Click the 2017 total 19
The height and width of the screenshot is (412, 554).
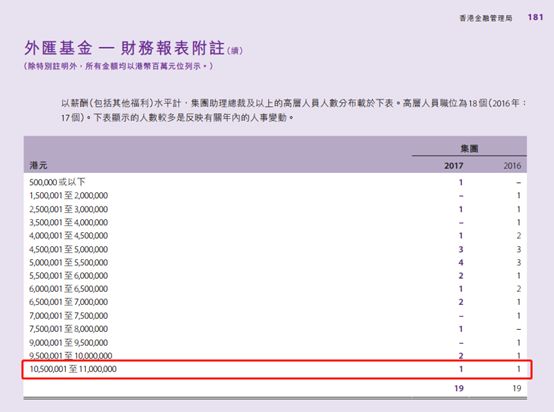pyautogui.click(x=459, y=388)
